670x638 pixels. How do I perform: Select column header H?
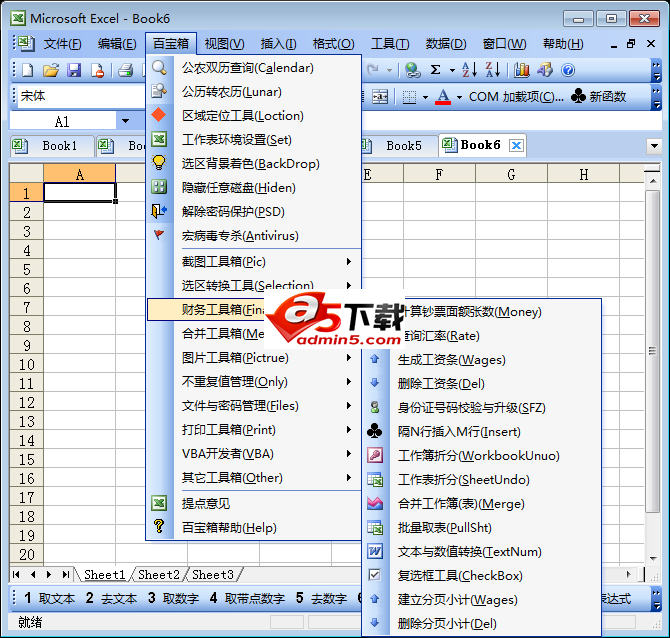(x=583, y=174)
